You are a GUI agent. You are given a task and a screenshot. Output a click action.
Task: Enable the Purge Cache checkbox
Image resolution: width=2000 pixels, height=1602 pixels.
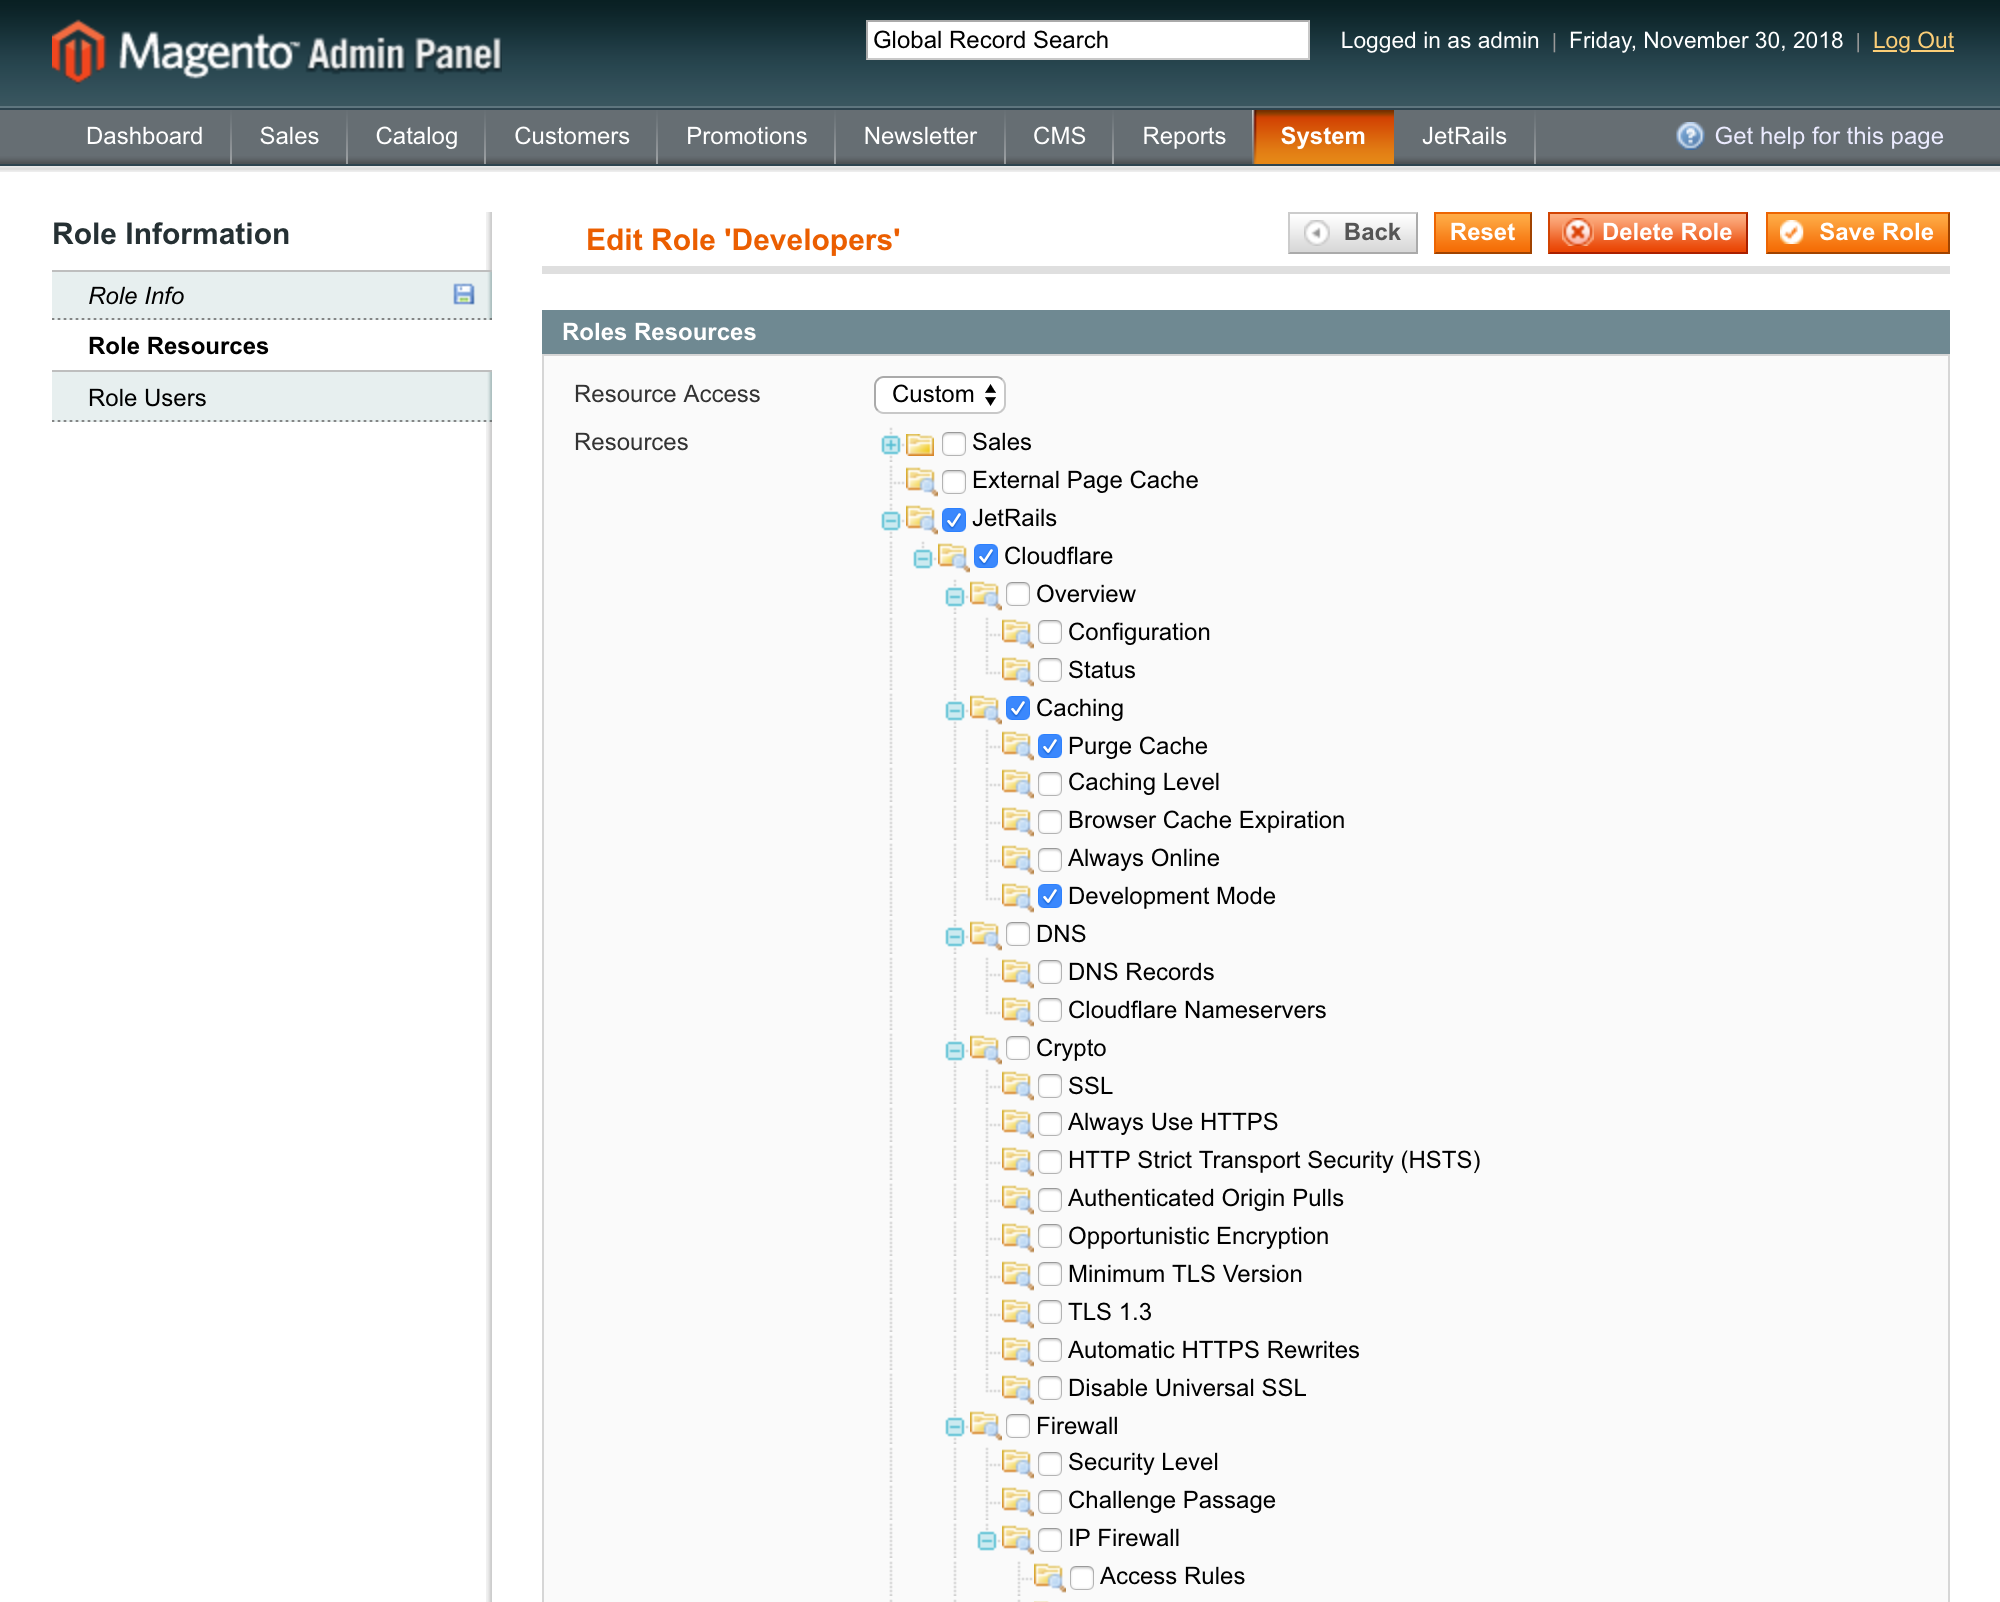(x=1049, y=745)
